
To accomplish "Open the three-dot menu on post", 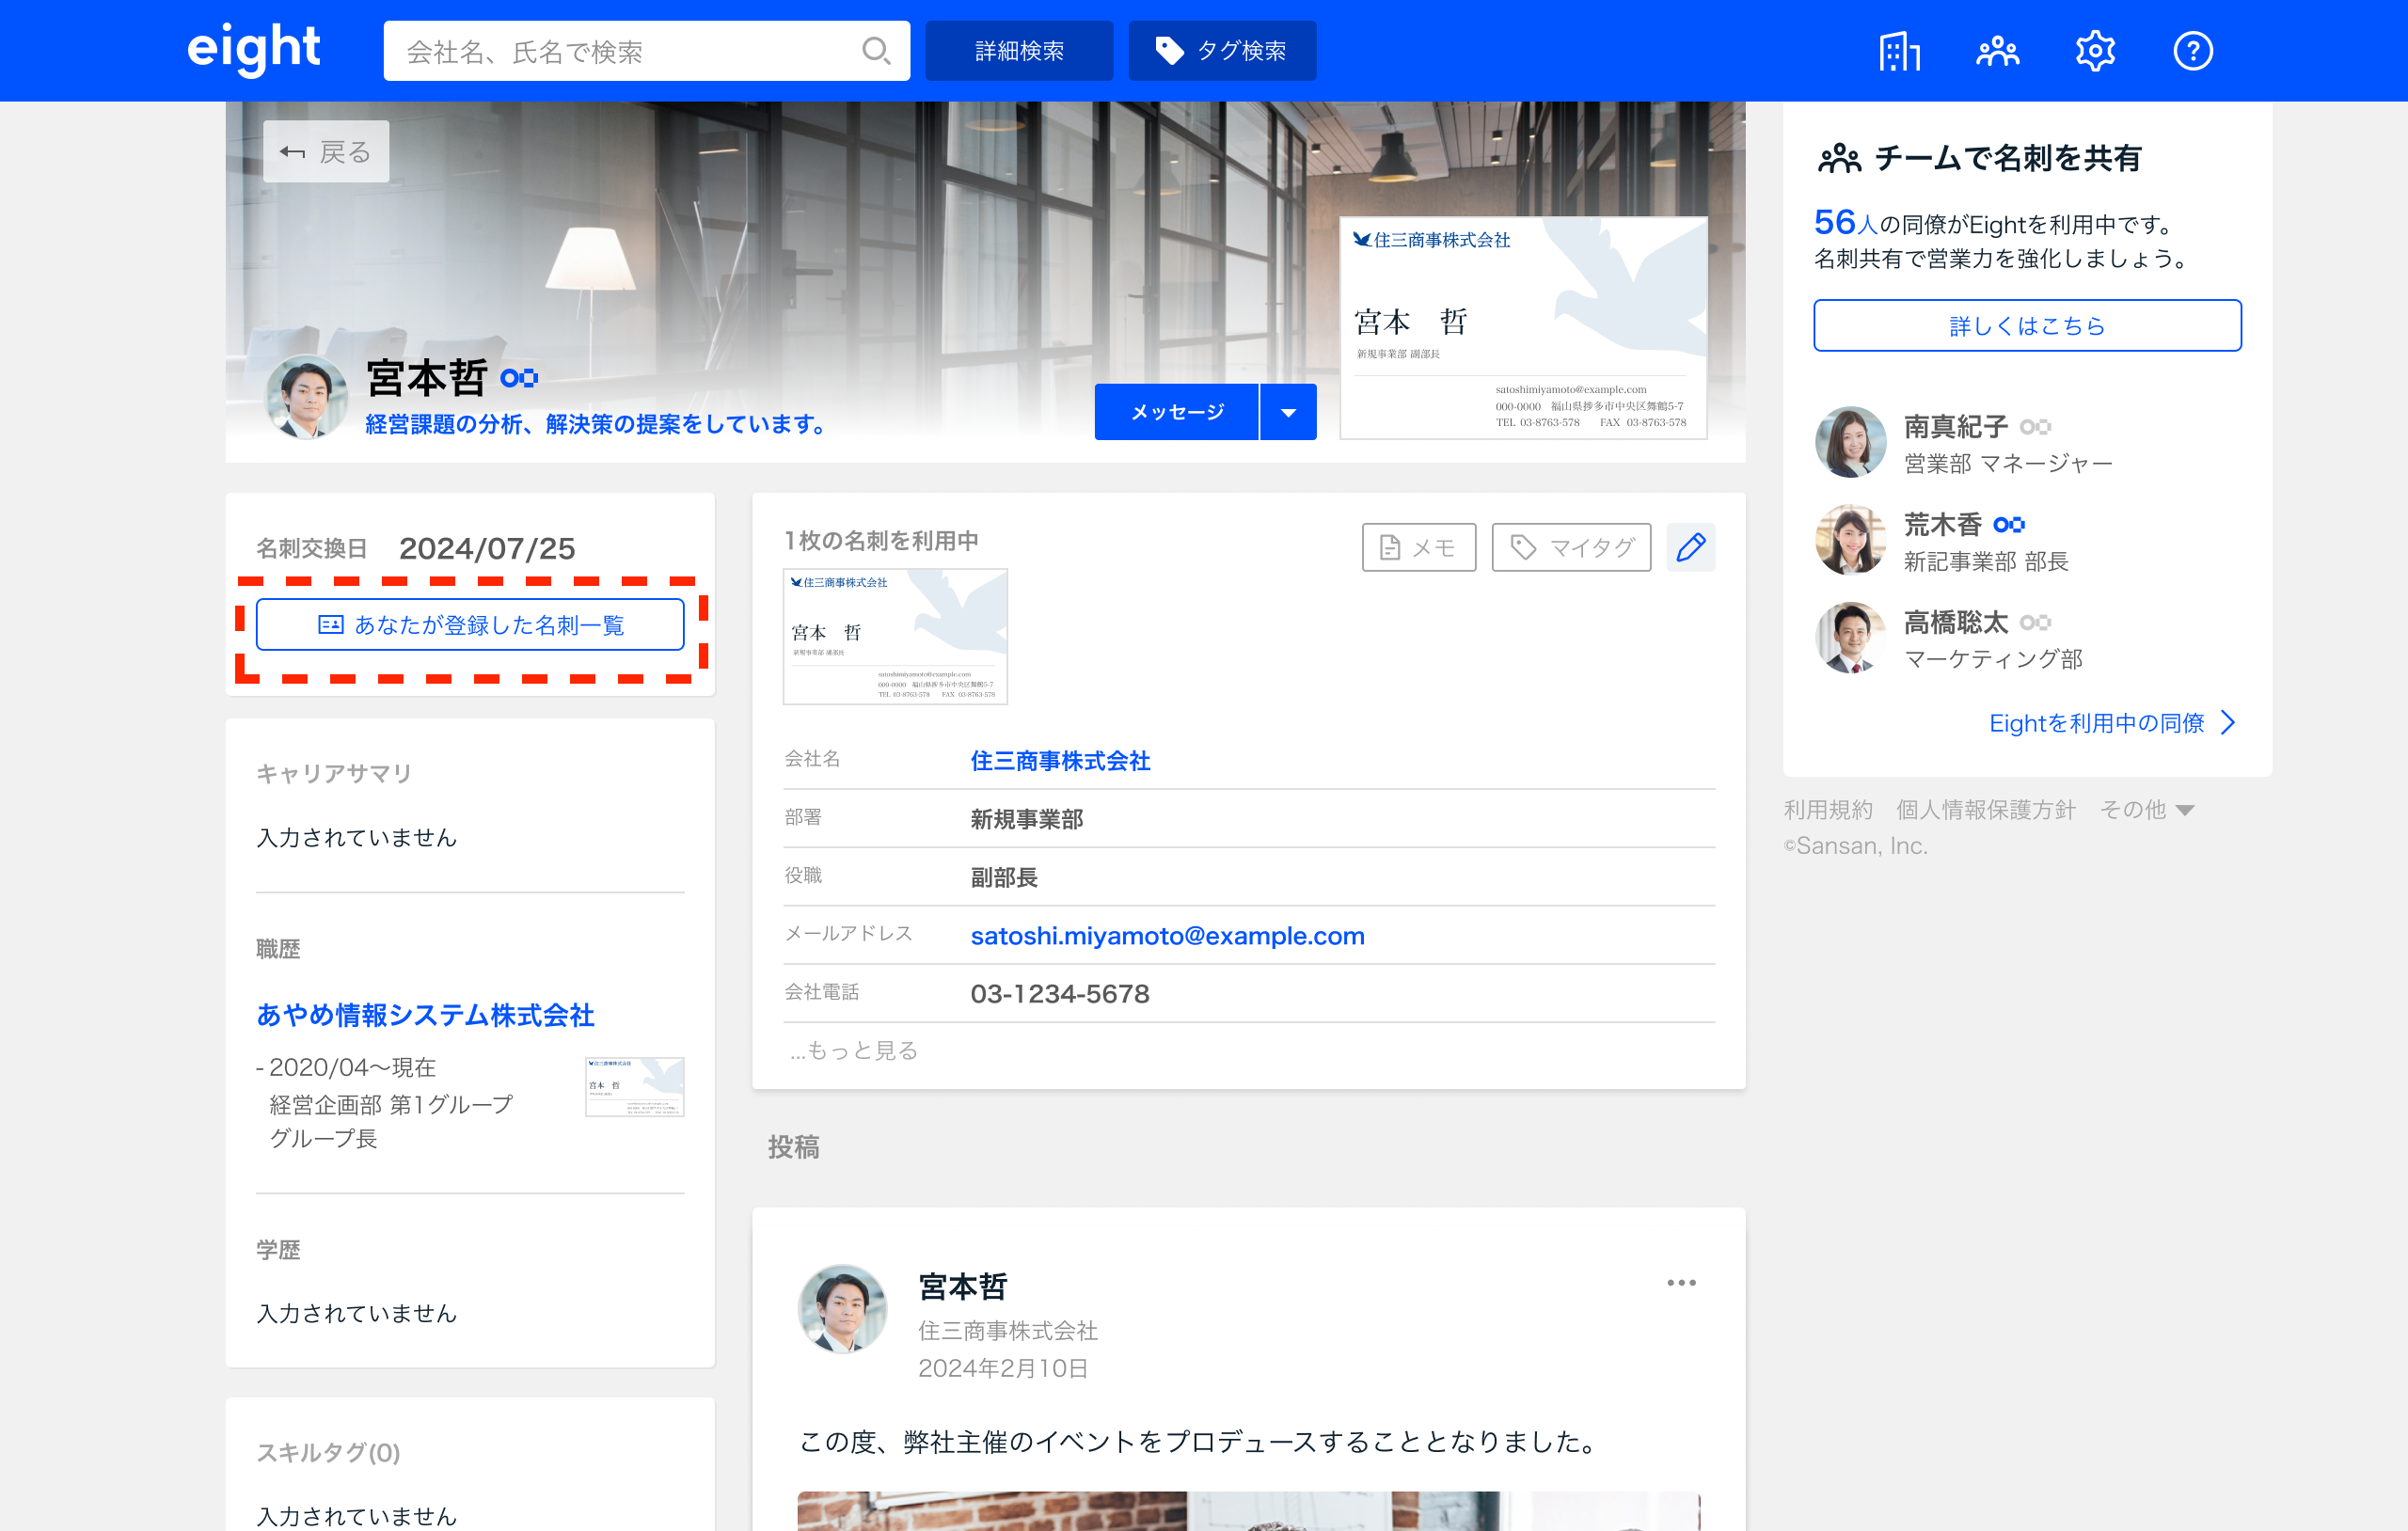I will [x=1681, y=1283].
